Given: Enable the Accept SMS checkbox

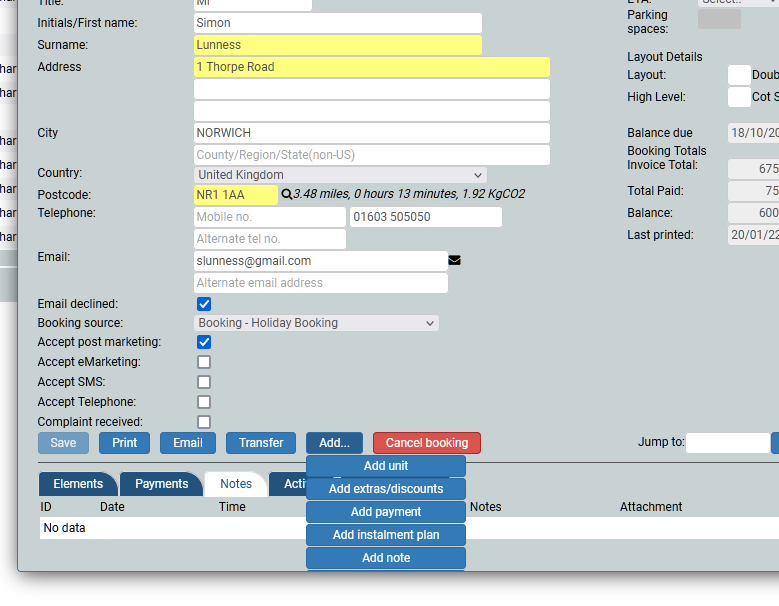Looking at the screenshot, I should pyautogui.click(x=204, y=382).
